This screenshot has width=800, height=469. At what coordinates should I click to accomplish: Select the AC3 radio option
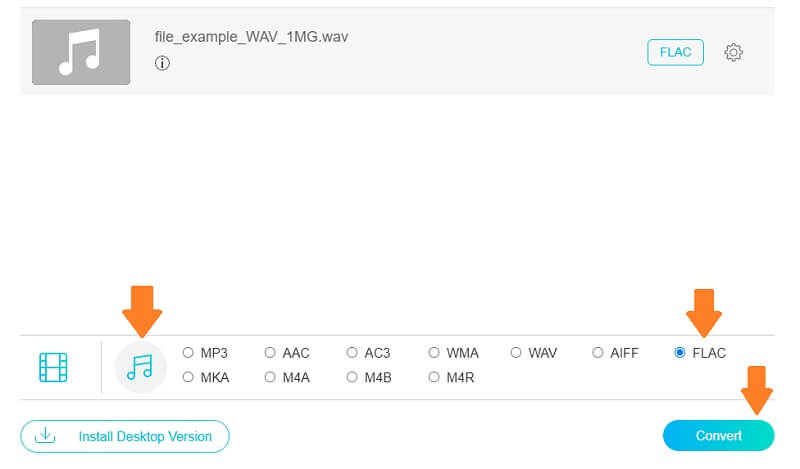pos(352,353)
